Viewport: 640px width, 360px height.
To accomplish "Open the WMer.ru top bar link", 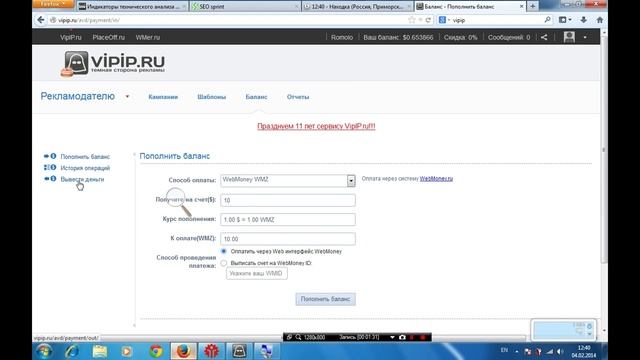I will [x=148, y=37].
